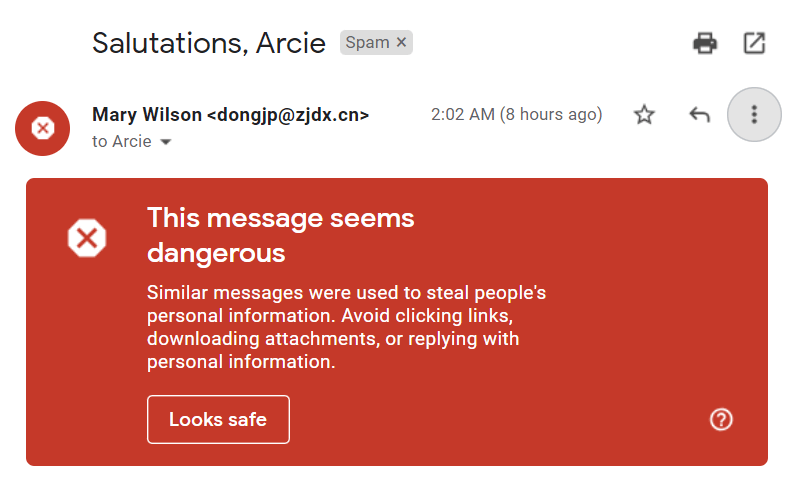The height and width of the screenshot is (482, 789).
Task: Click the Spam label tag
Action: click(x=366, y=42)
